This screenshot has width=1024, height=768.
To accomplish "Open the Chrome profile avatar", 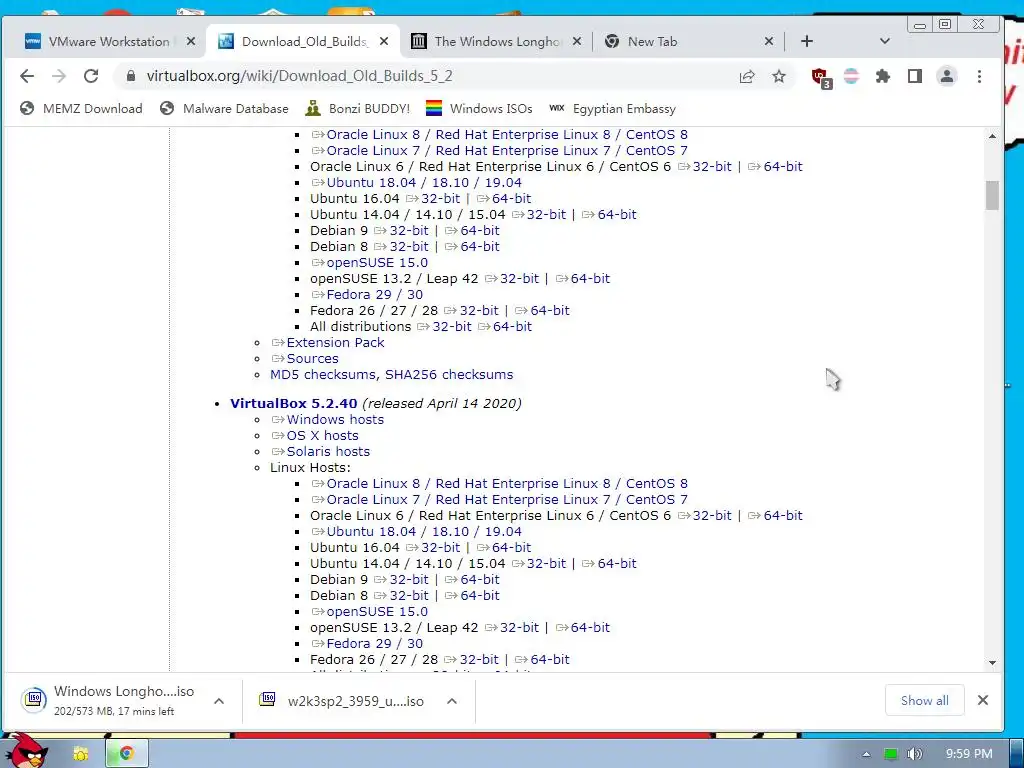I will point(946,76).
